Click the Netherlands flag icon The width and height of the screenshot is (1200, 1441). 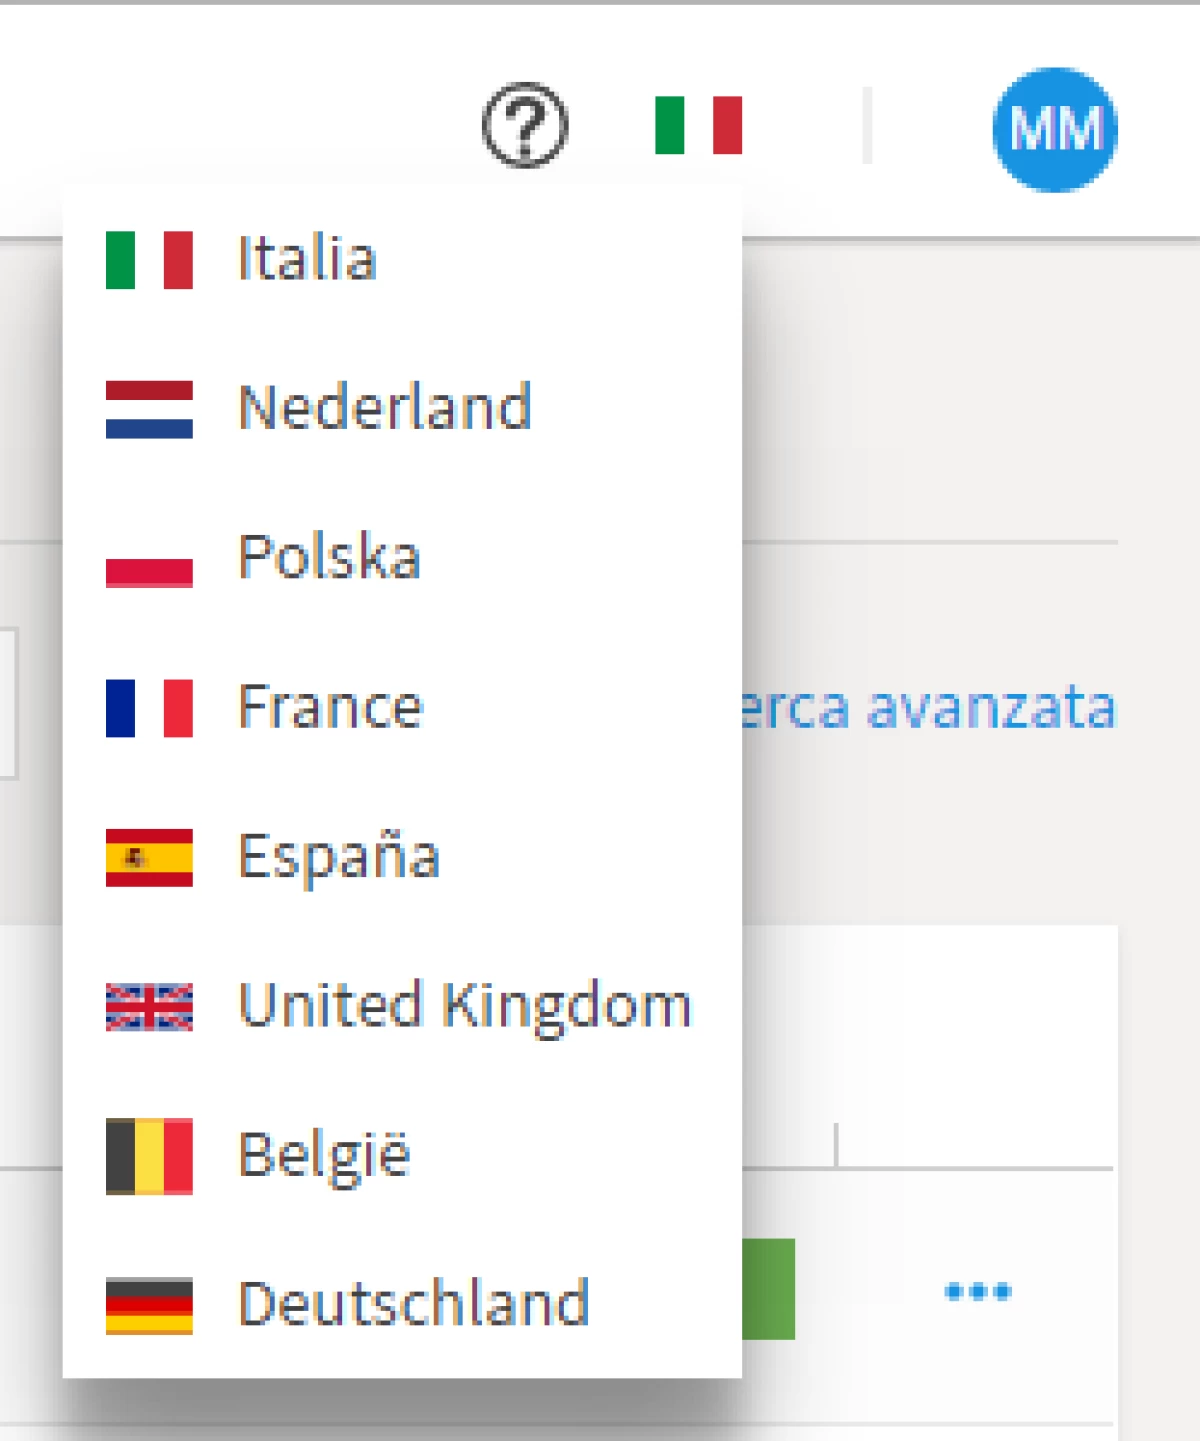149,409
